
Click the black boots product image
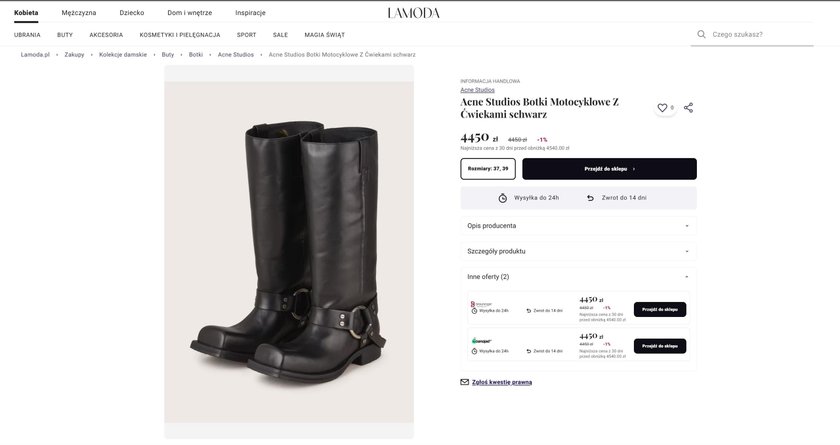tap(289, 252)
